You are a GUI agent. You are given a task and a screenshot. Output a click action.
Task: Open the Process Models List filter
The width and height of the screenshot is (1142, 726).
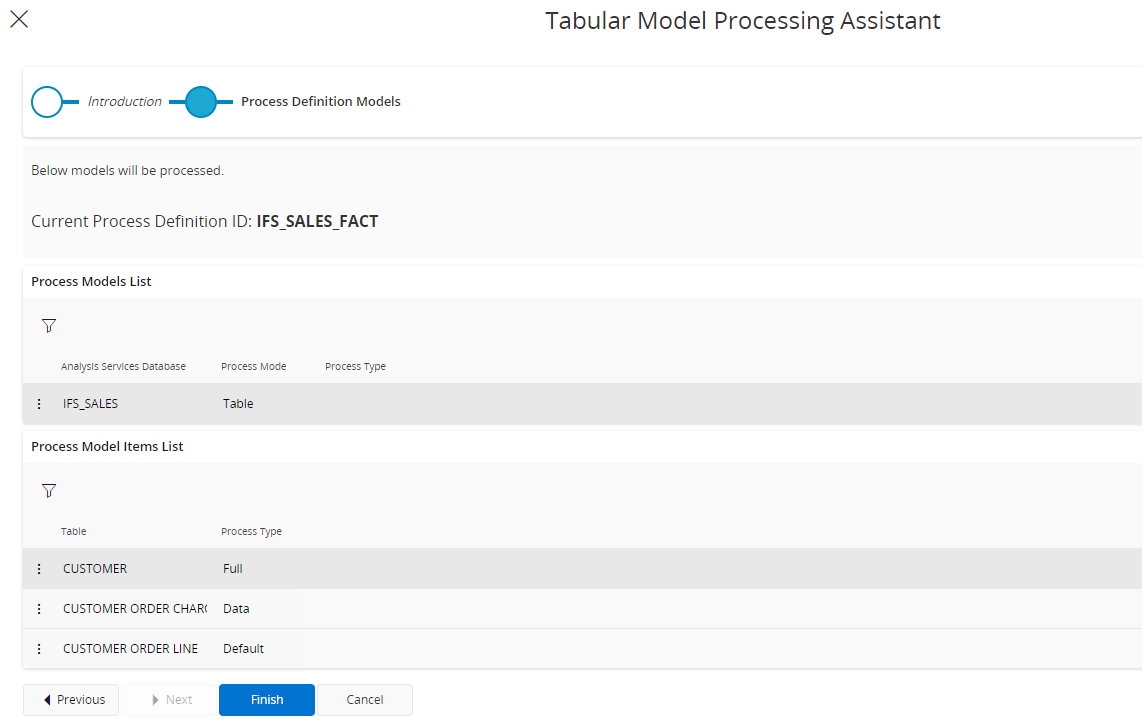coord(48,324)
